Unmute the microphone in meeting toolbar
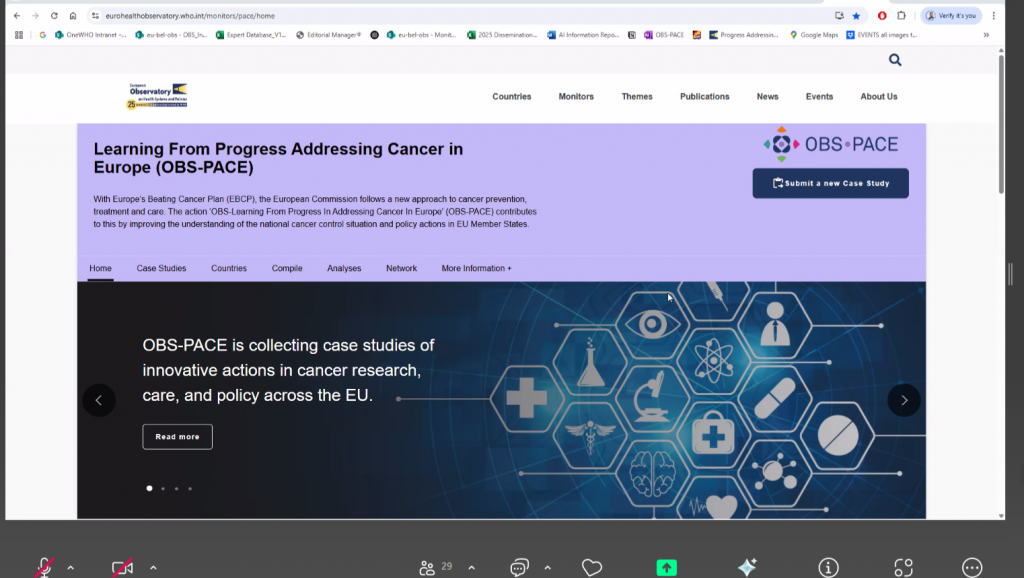The image size is (1024, 578). (x=44, y=567)
